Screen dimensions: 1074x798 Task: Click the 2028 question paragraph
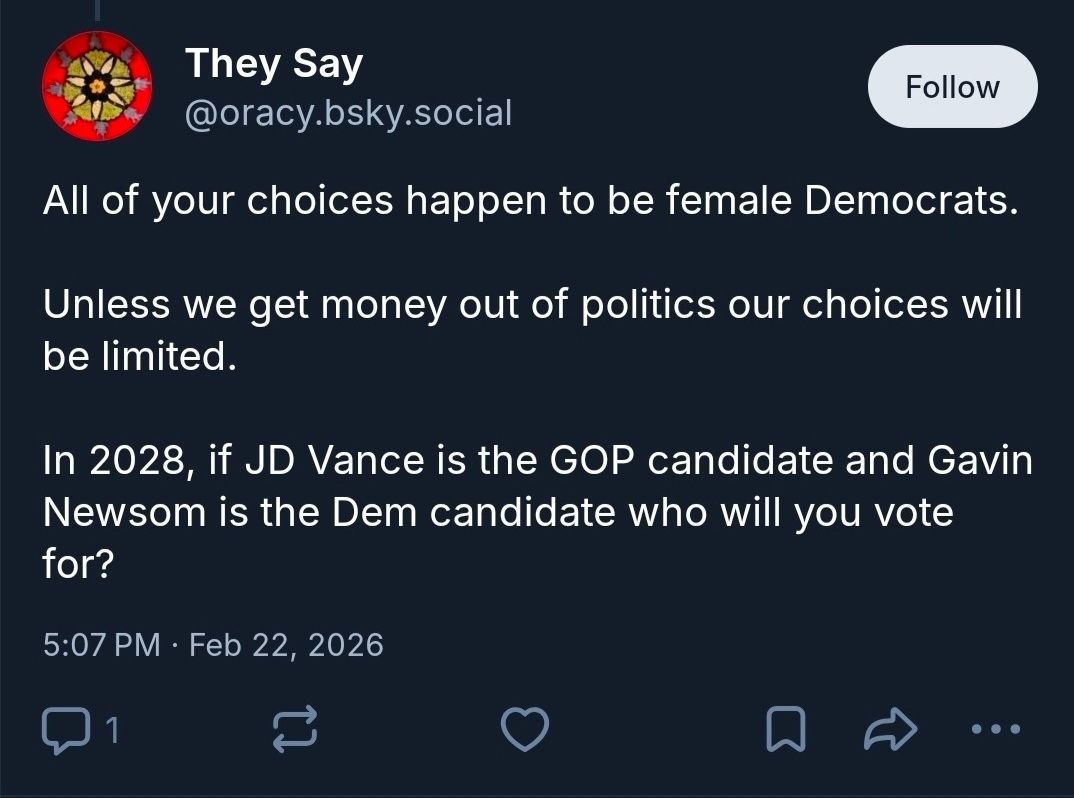point(537,512)
